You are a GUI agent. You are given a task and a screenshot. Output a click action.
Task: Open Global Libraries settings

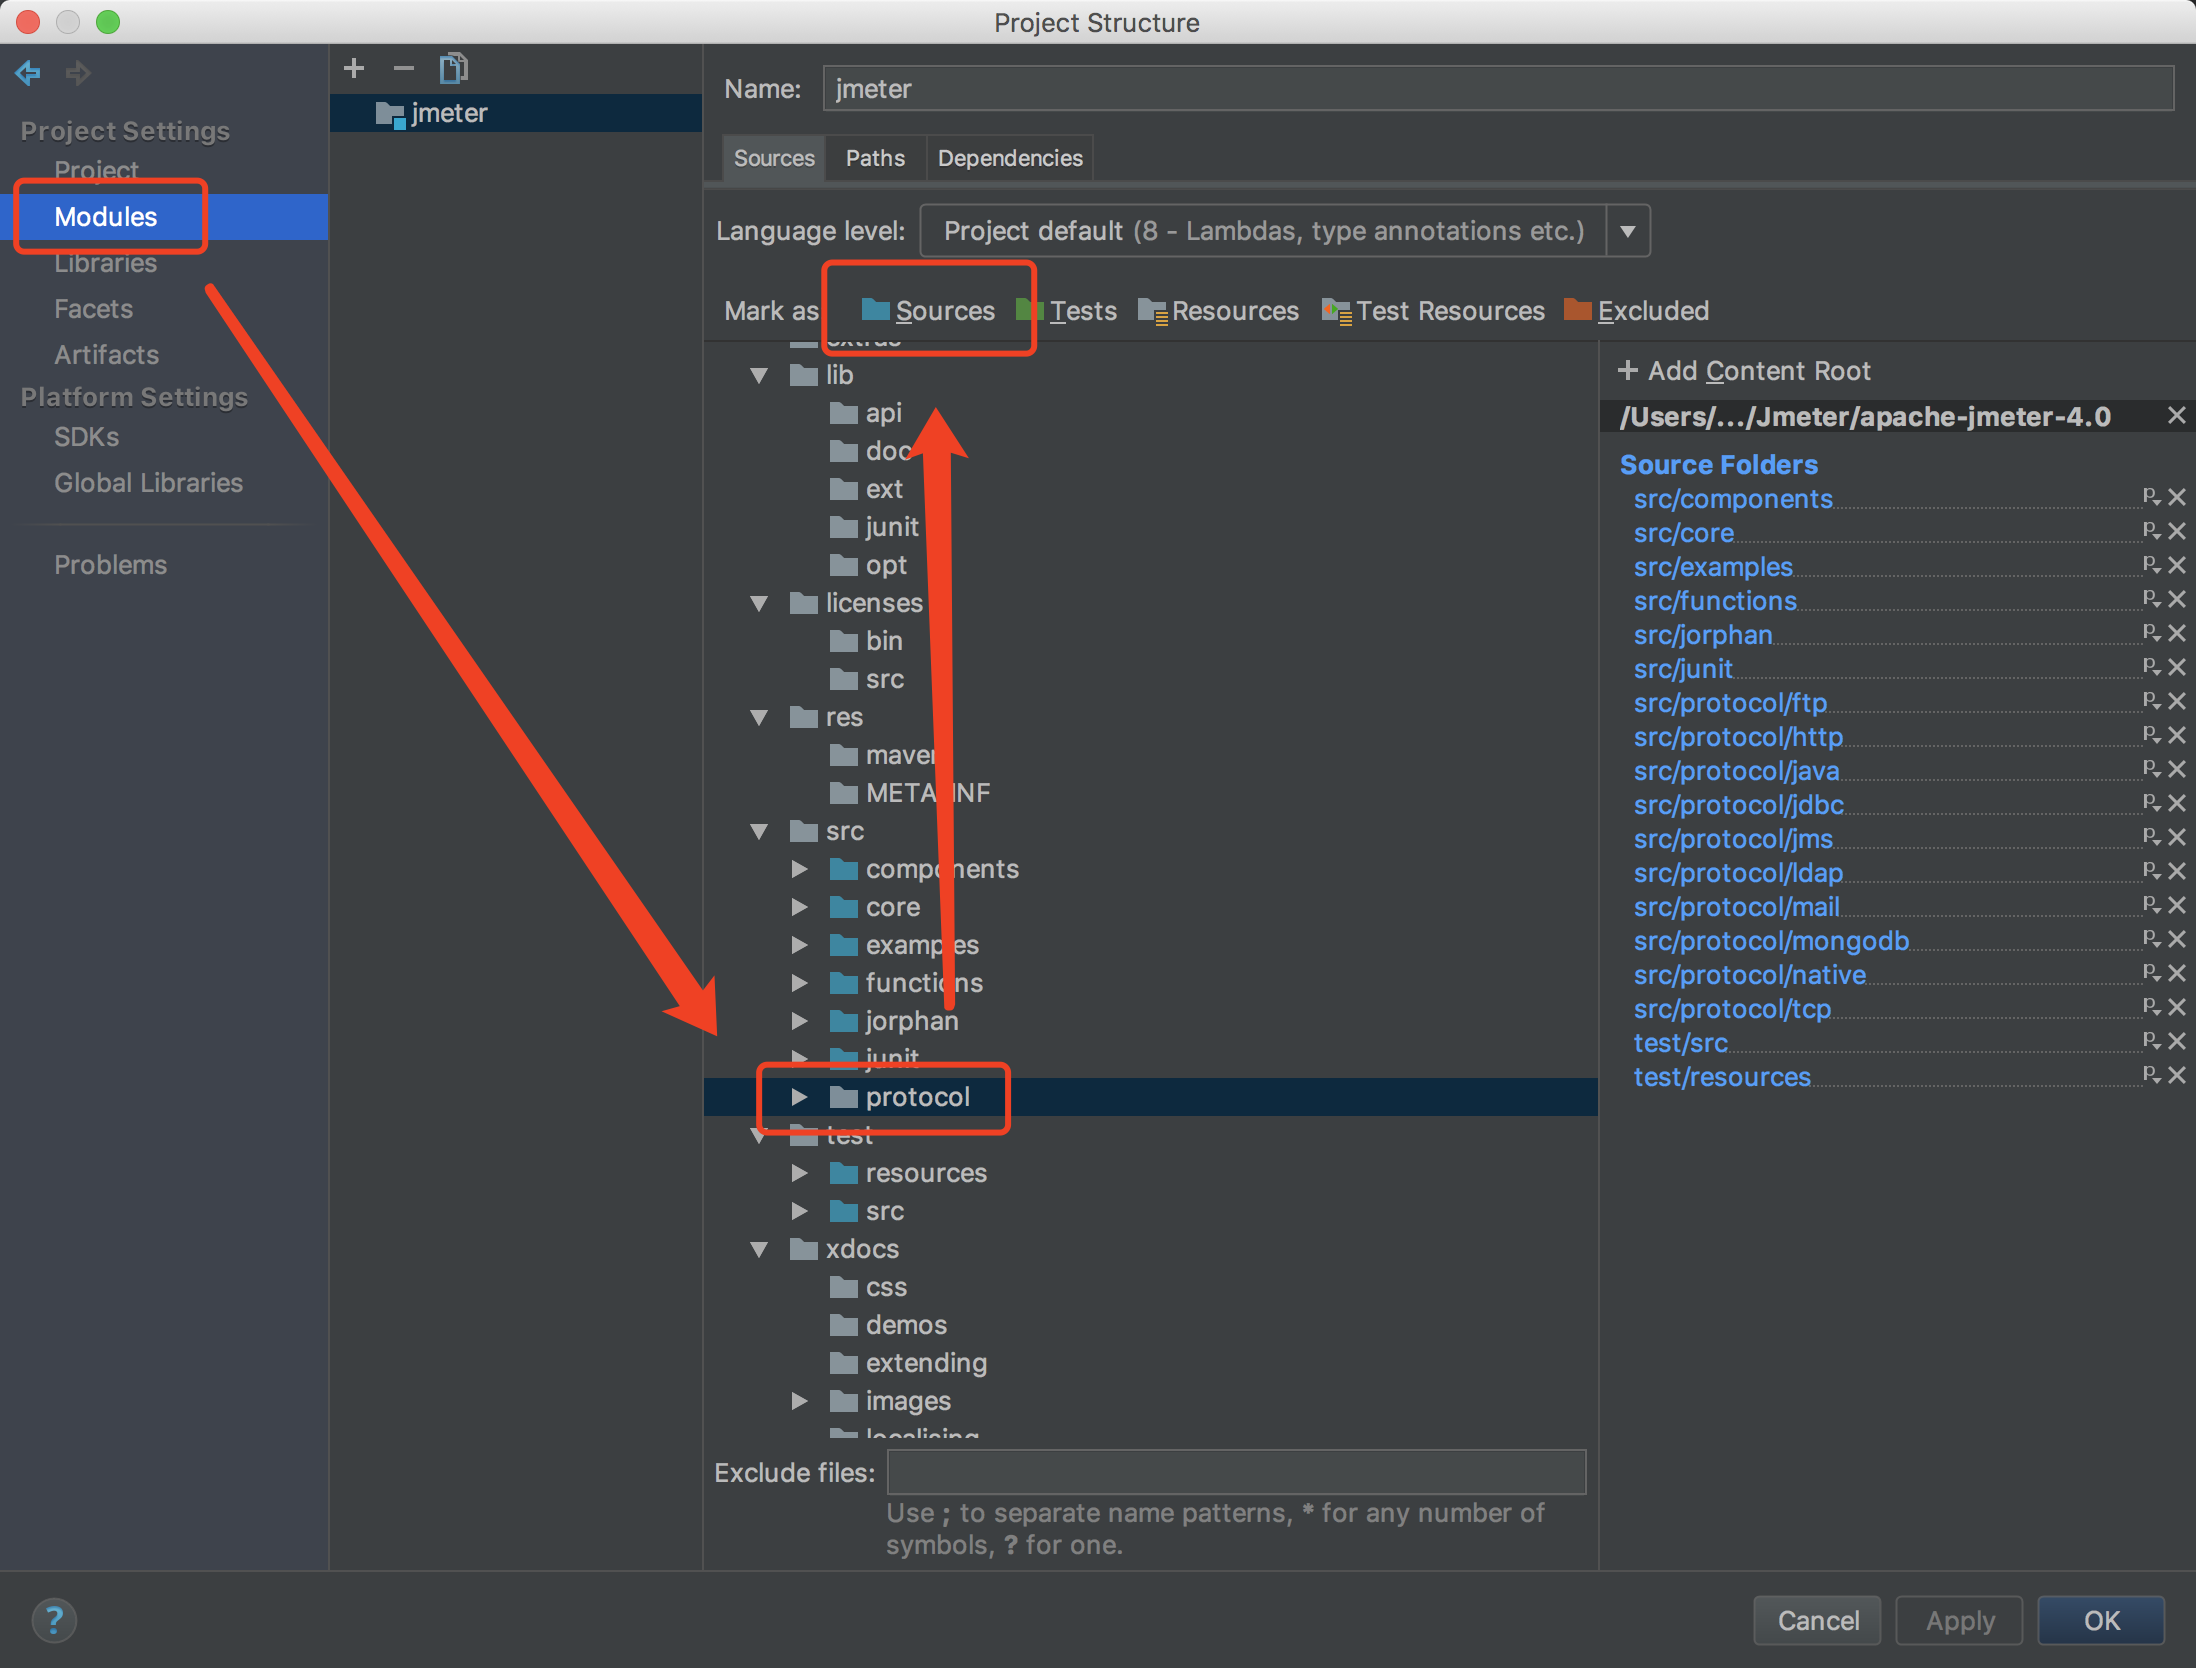(148, 483)
